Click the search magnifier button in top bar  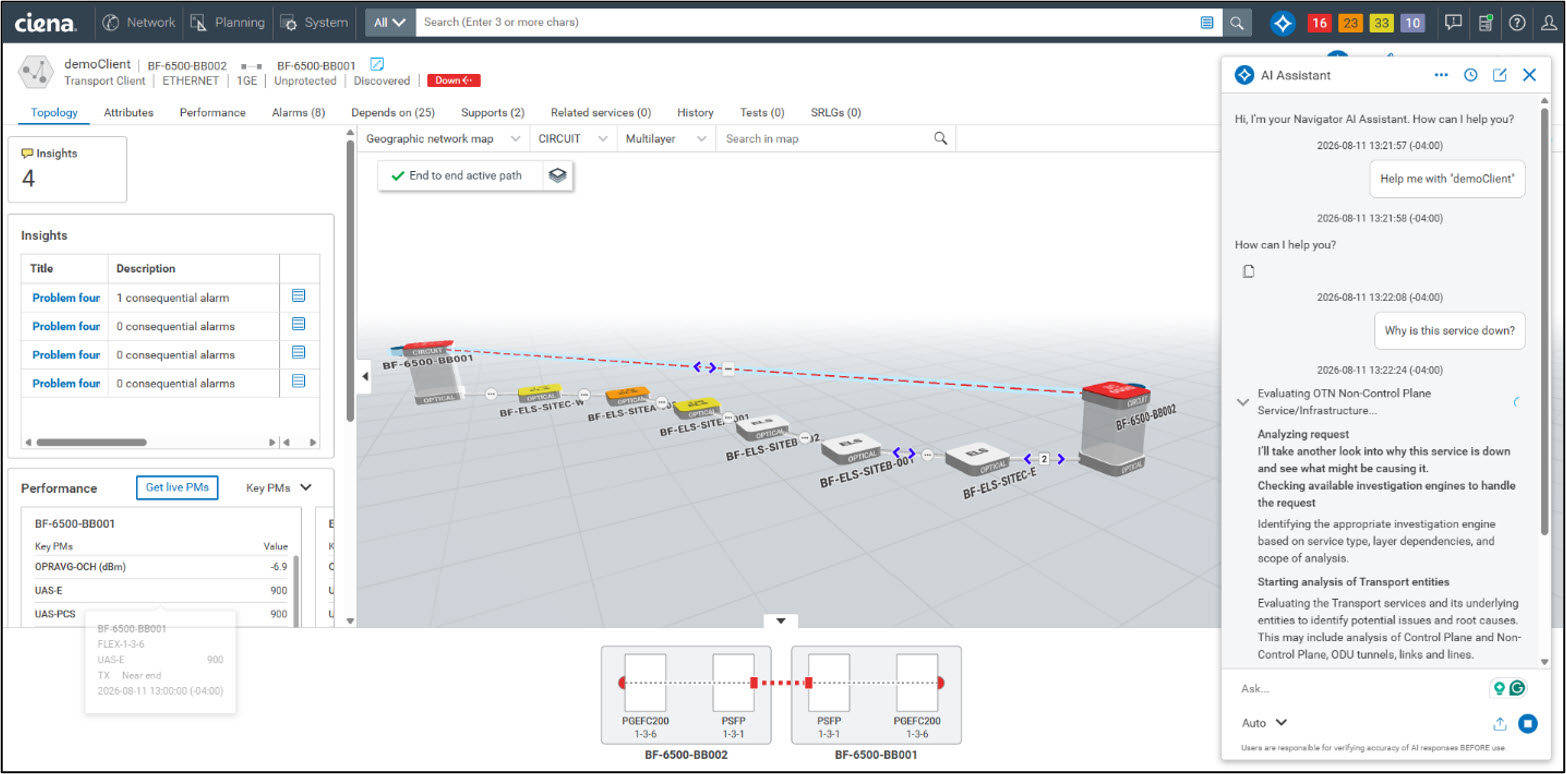point(1238,22)
